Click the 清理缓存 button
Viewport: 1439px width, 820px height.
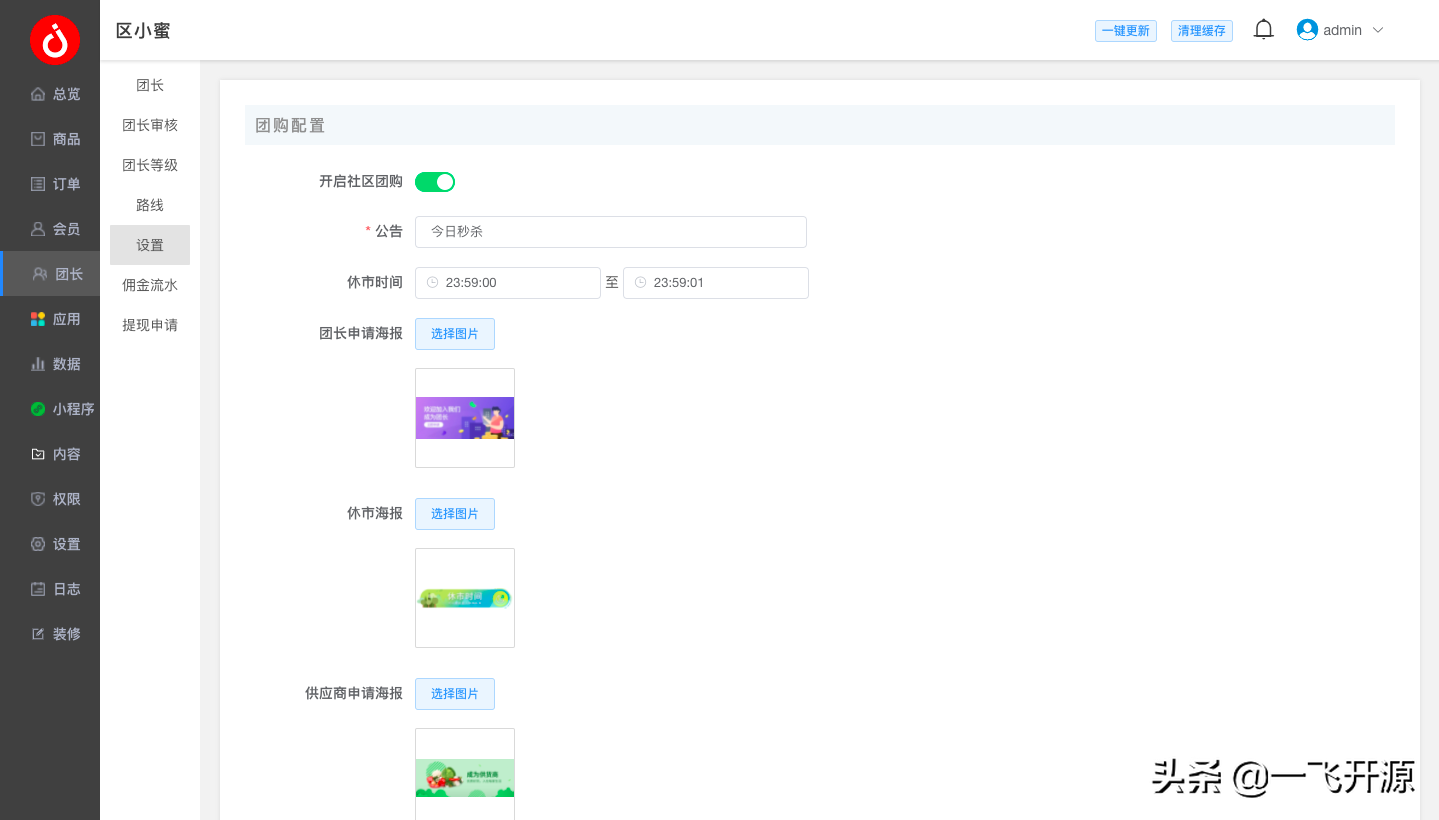(x=1202, y=31)
